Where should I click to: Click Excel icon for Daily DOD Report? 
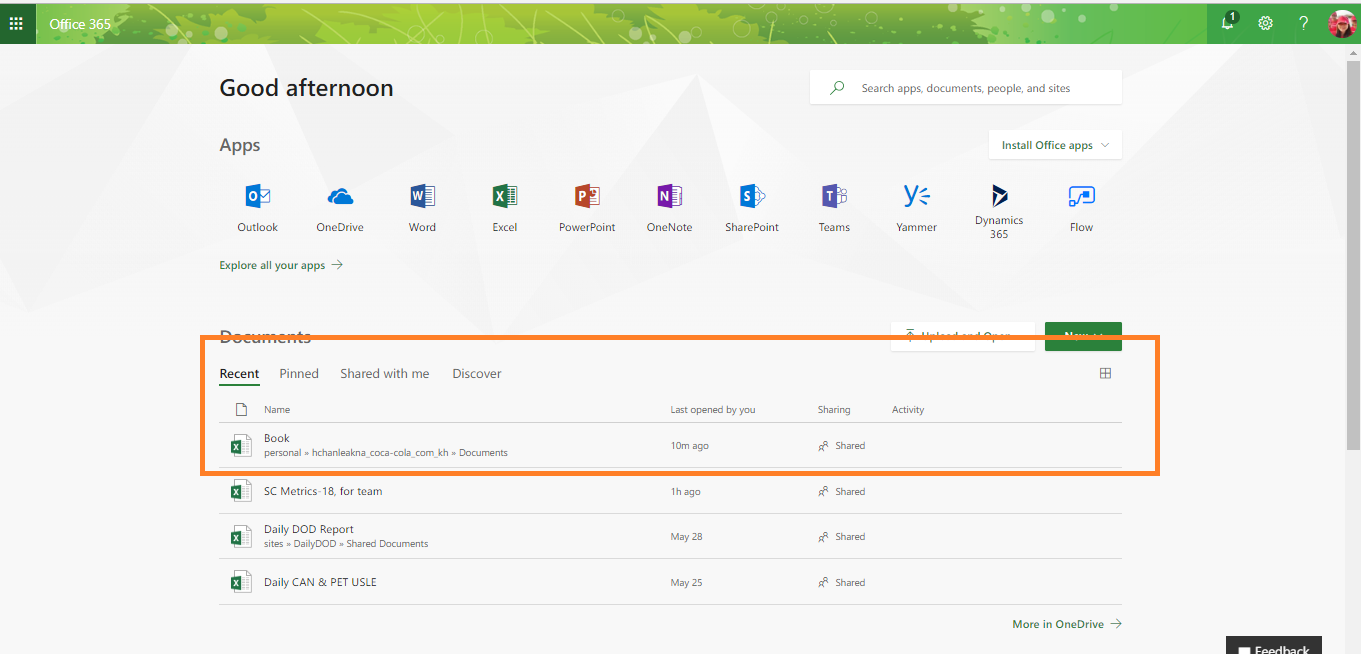241,537
